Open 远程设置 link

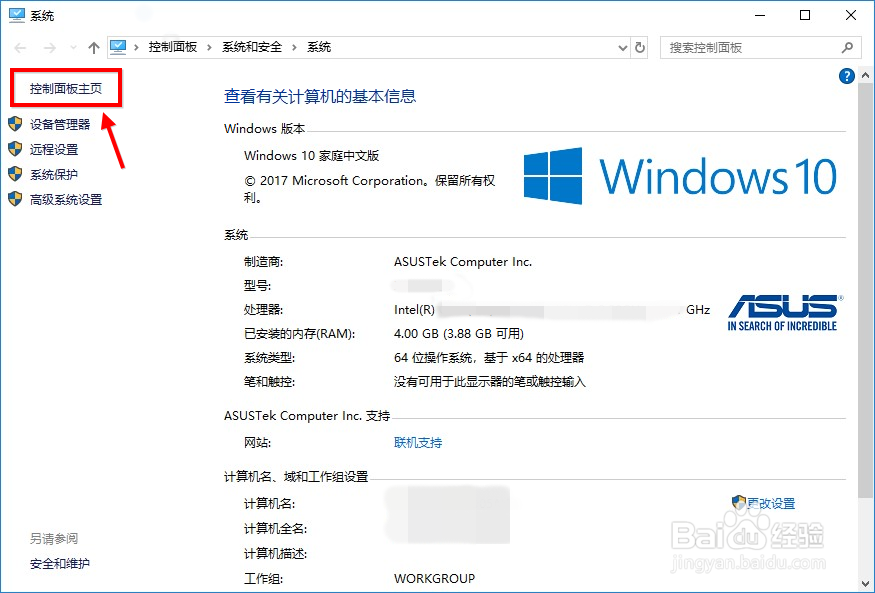54,150
